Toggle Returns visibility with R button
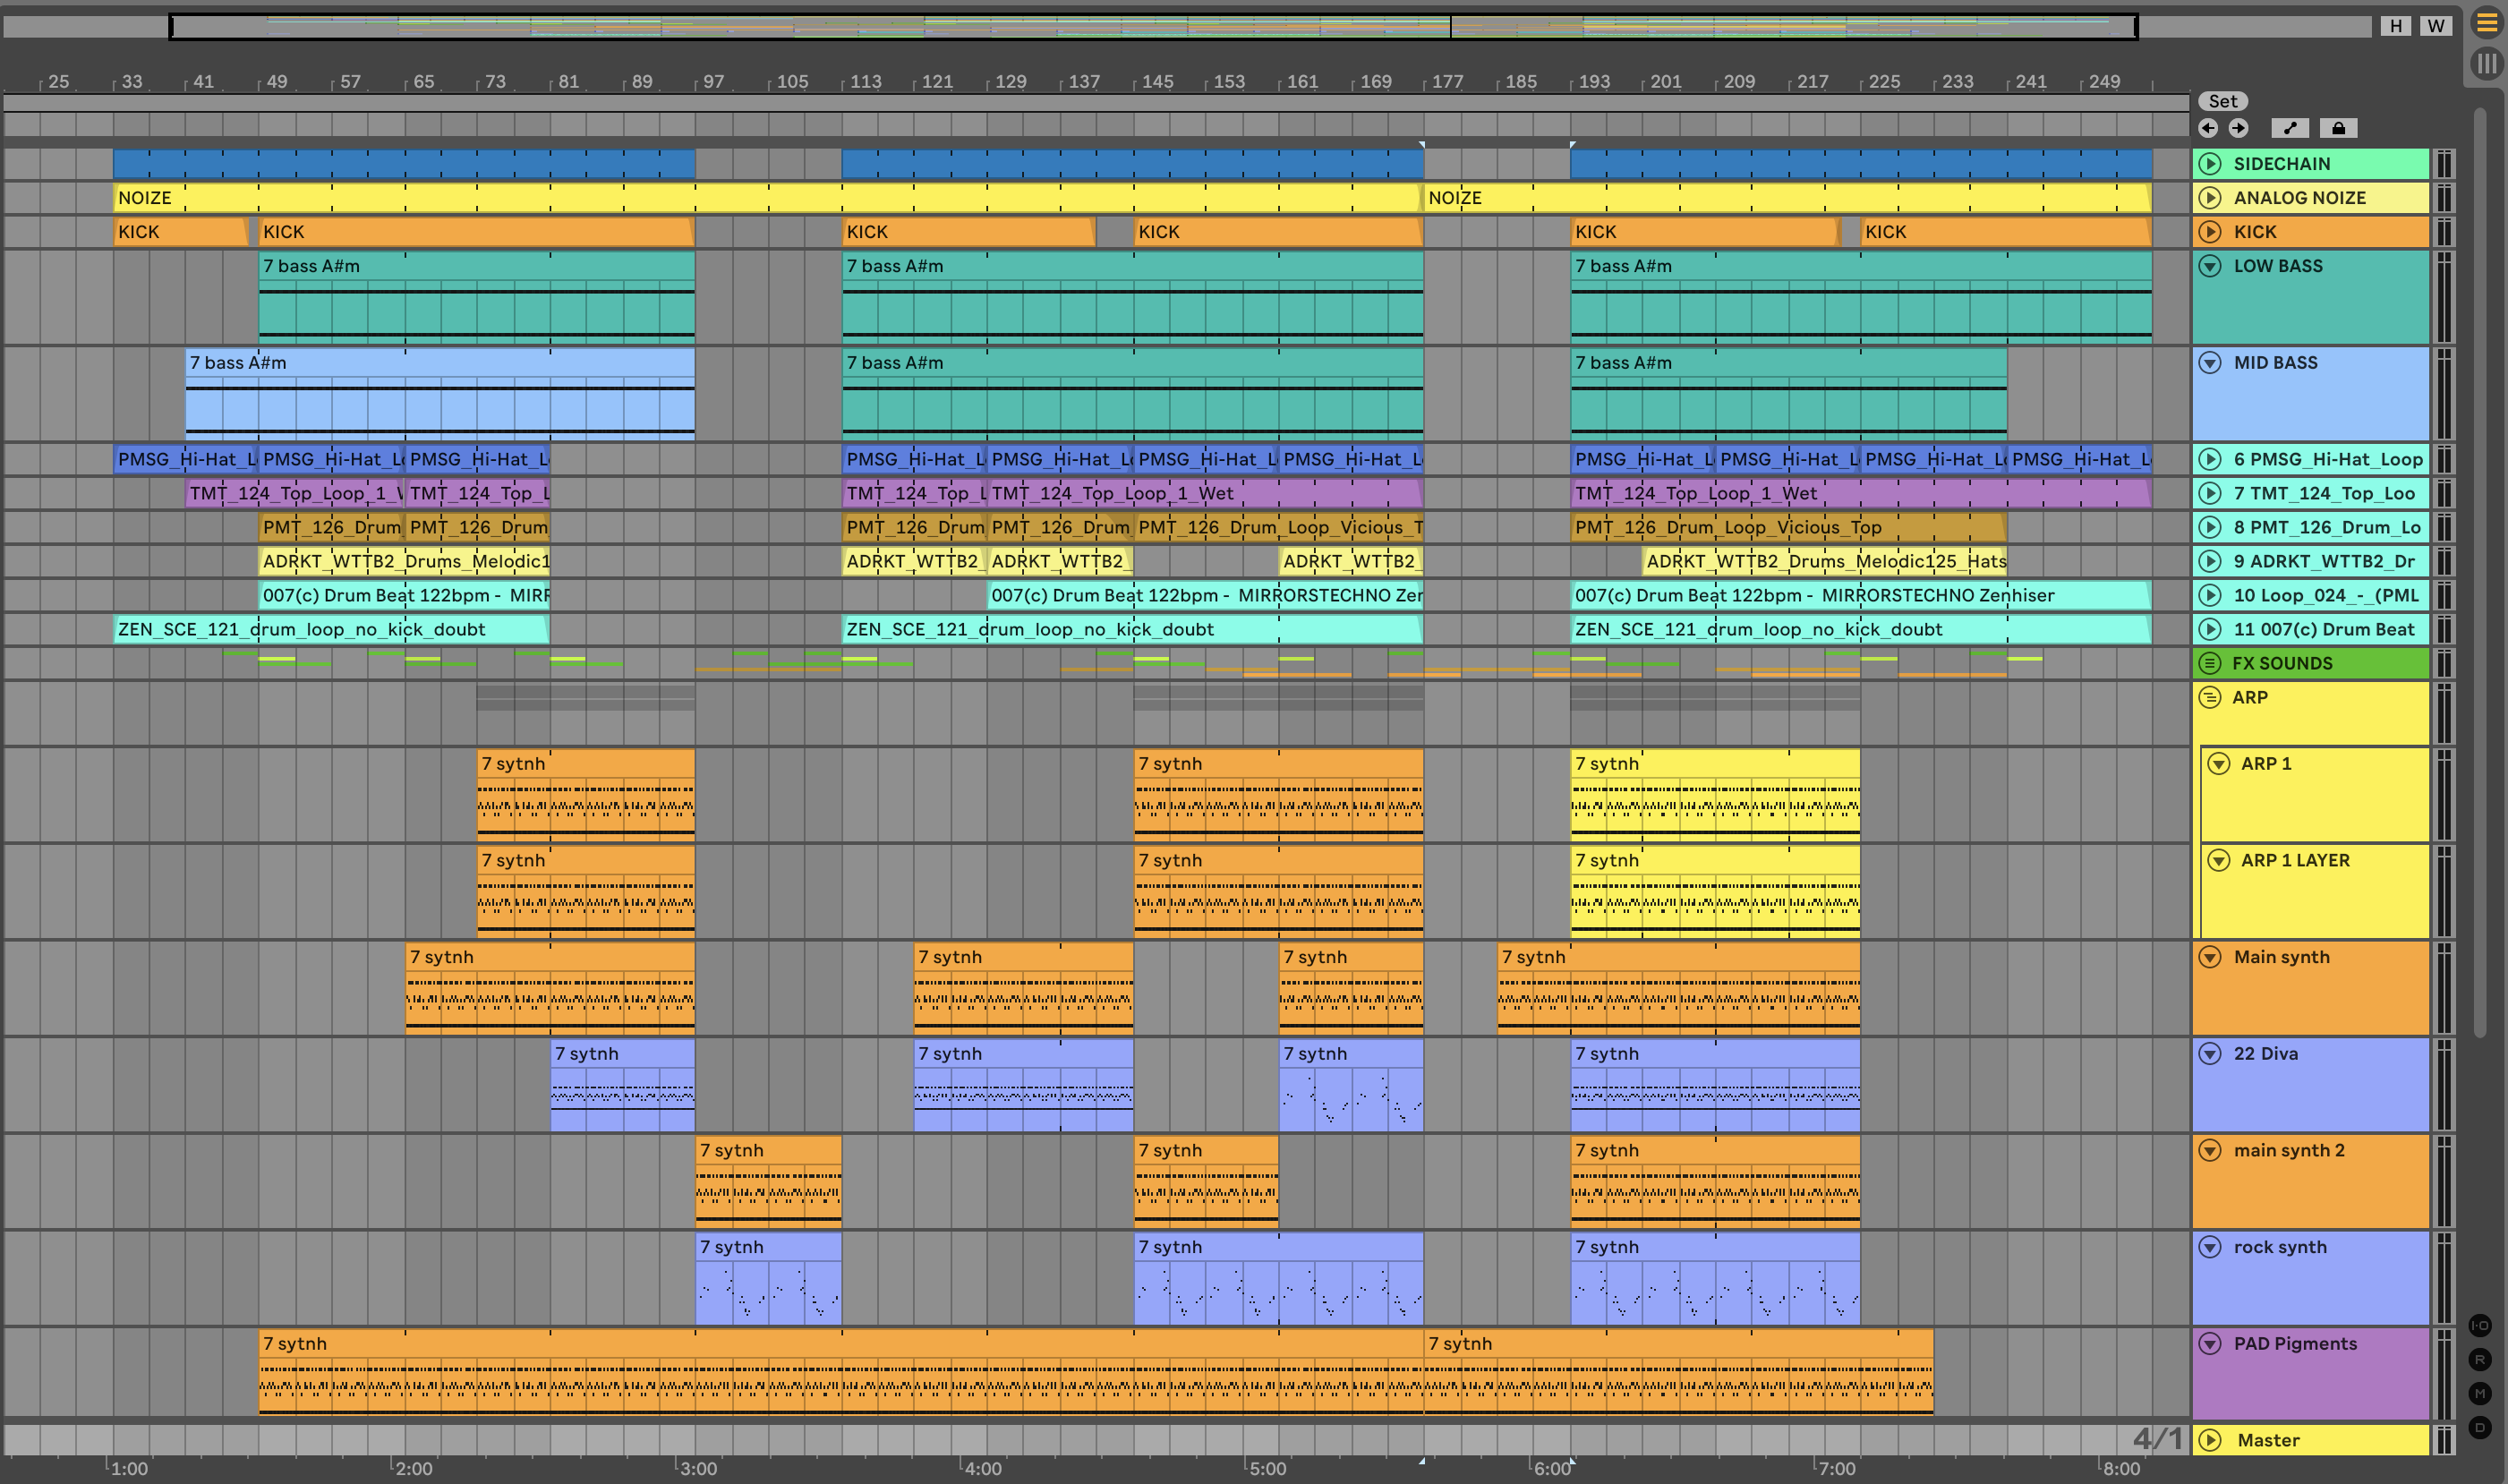 coord(2480,1359)
